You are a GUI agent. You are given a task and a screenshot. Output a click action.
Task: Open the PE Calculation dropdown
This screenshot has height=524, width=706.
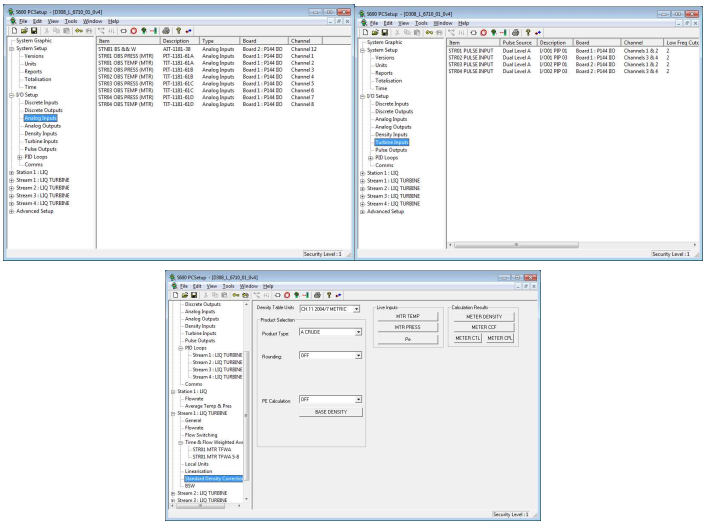click(358, 399)
